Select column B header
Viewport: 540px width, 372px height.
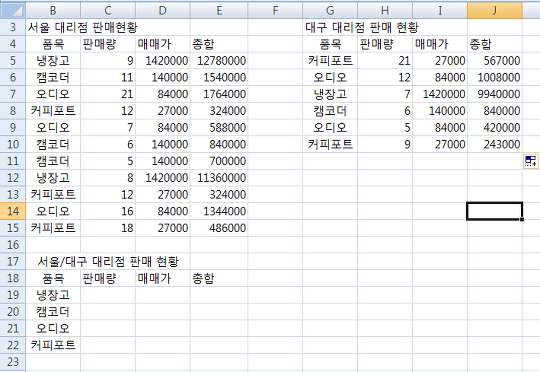coord(53,10)
